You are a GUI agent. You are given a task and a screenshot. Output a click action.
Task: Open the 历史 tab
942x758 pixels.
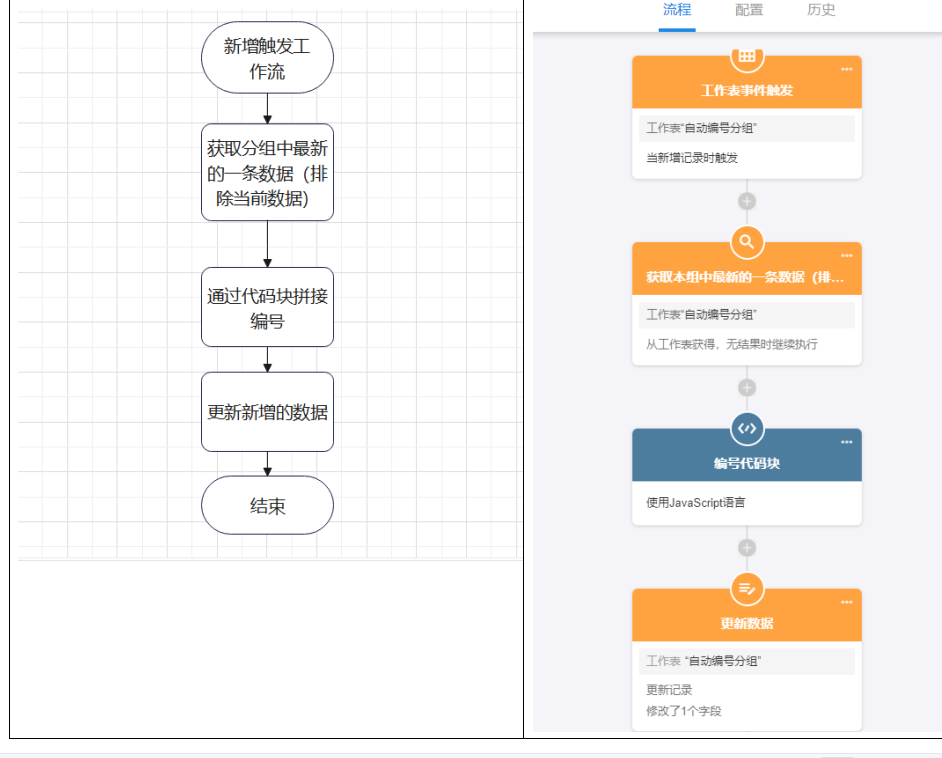(x=821, y=10)
